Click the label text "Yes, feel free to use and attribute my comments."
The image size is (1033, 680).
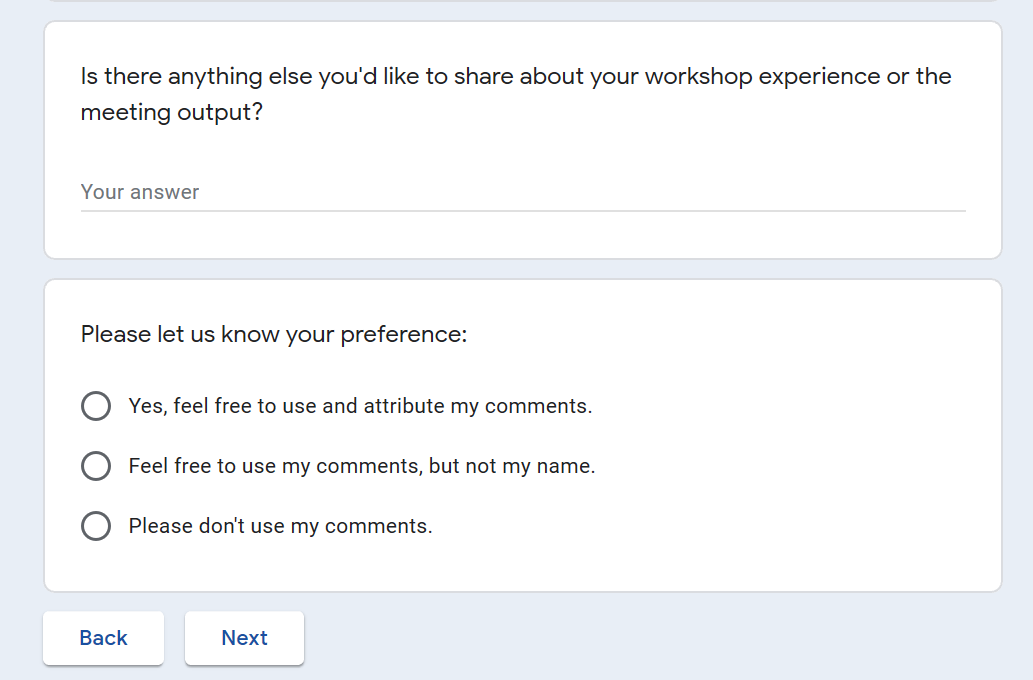tap(360, 406)
